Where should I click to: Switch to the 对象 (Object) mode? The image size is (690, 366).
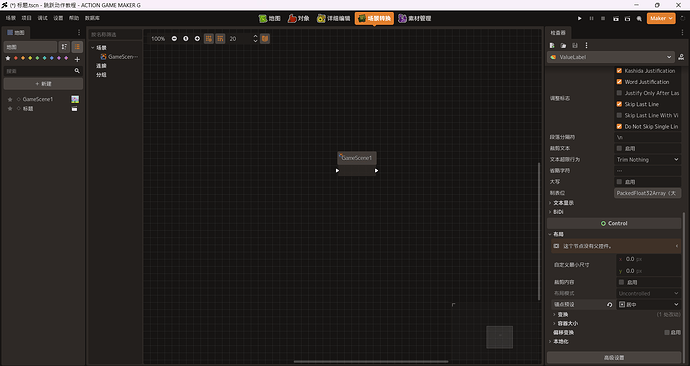pos(298,18)
